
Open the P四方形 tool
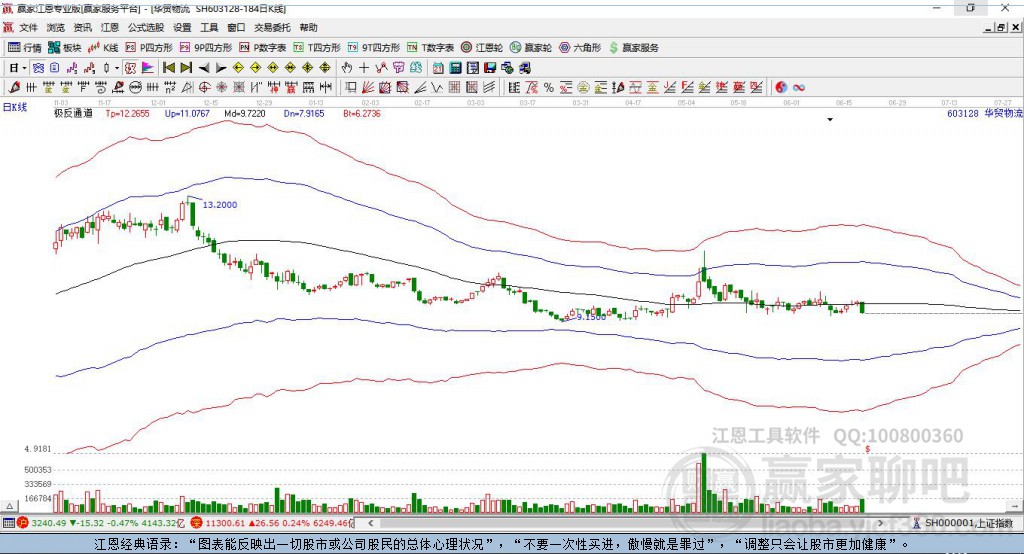149,48
